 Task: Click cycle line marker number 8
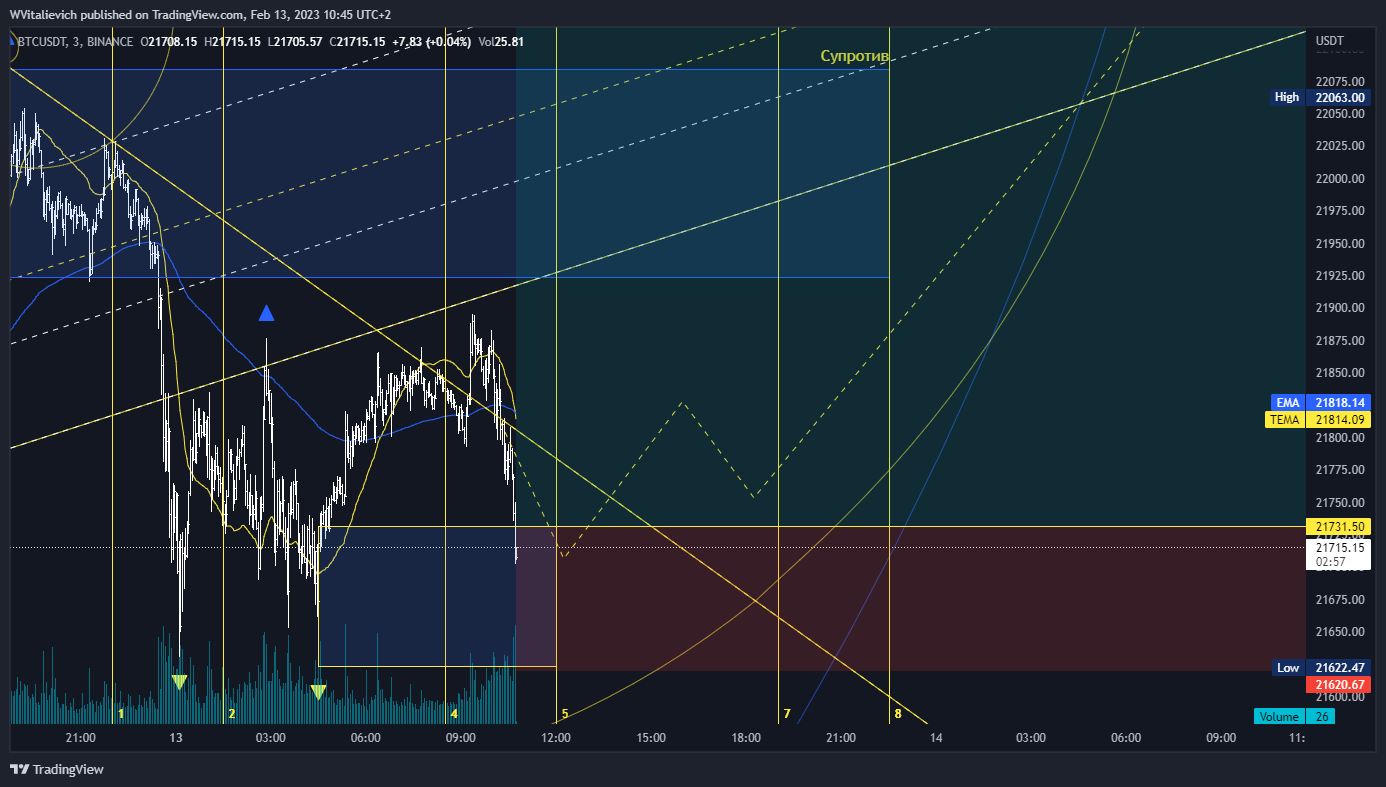898,714
